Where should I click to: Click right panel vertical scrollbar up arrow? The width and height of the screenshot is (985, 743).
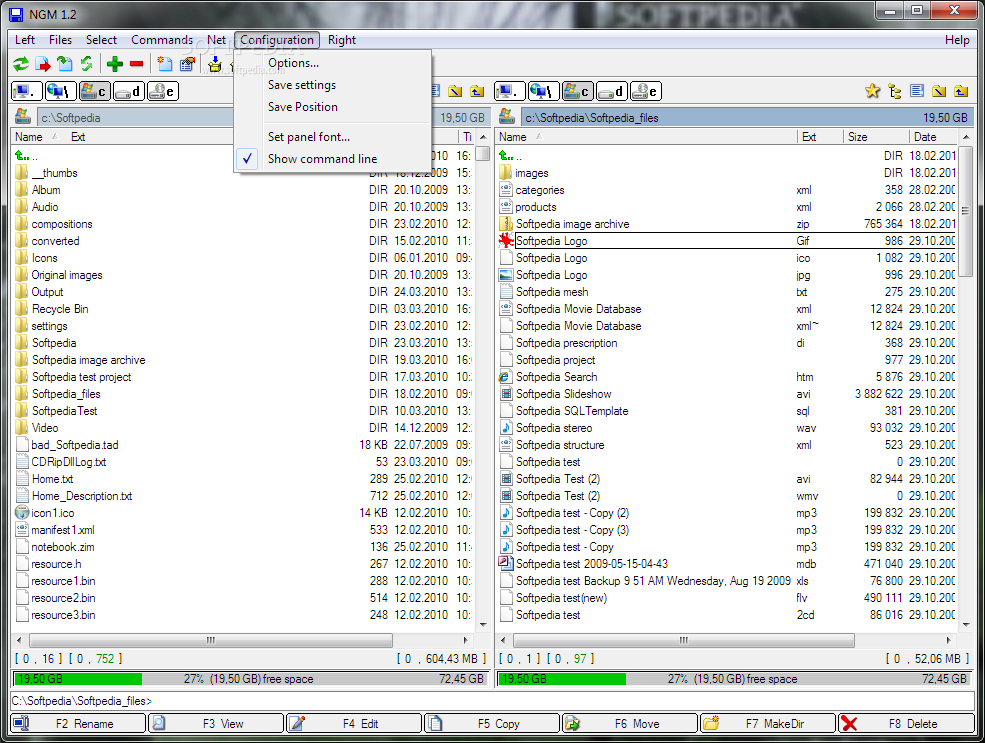coord(966,137)
